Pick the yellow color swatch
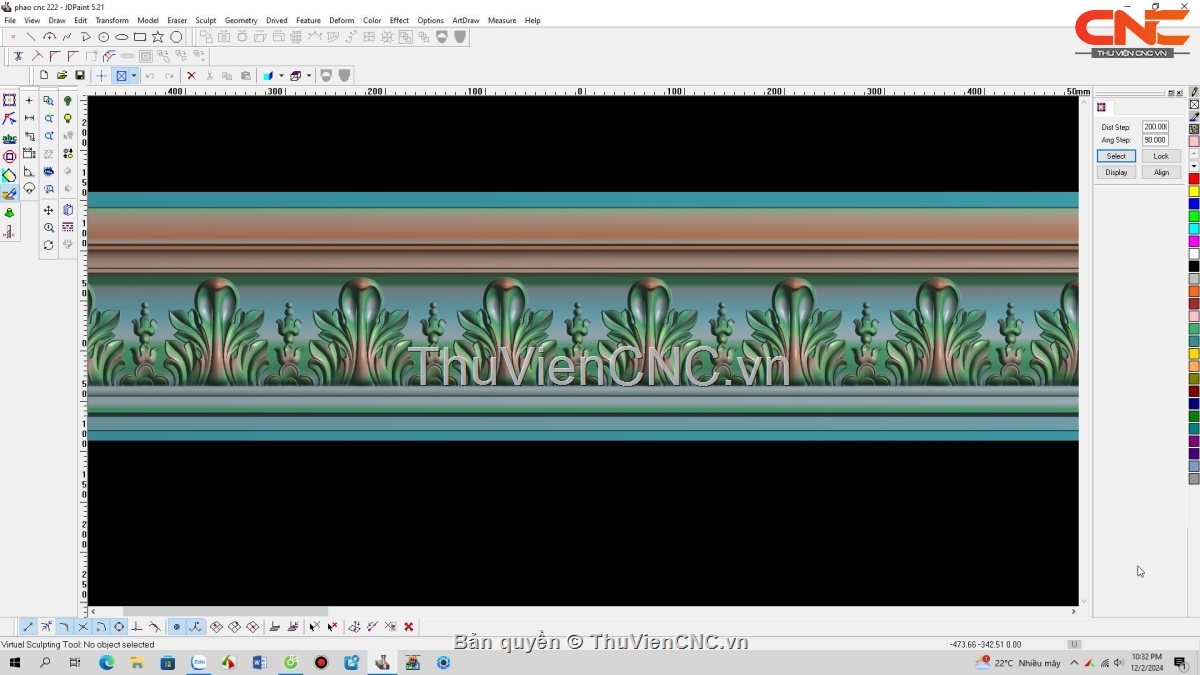Image resolution: width=1200 pixels, height=675 pixels. point(1194,191)
